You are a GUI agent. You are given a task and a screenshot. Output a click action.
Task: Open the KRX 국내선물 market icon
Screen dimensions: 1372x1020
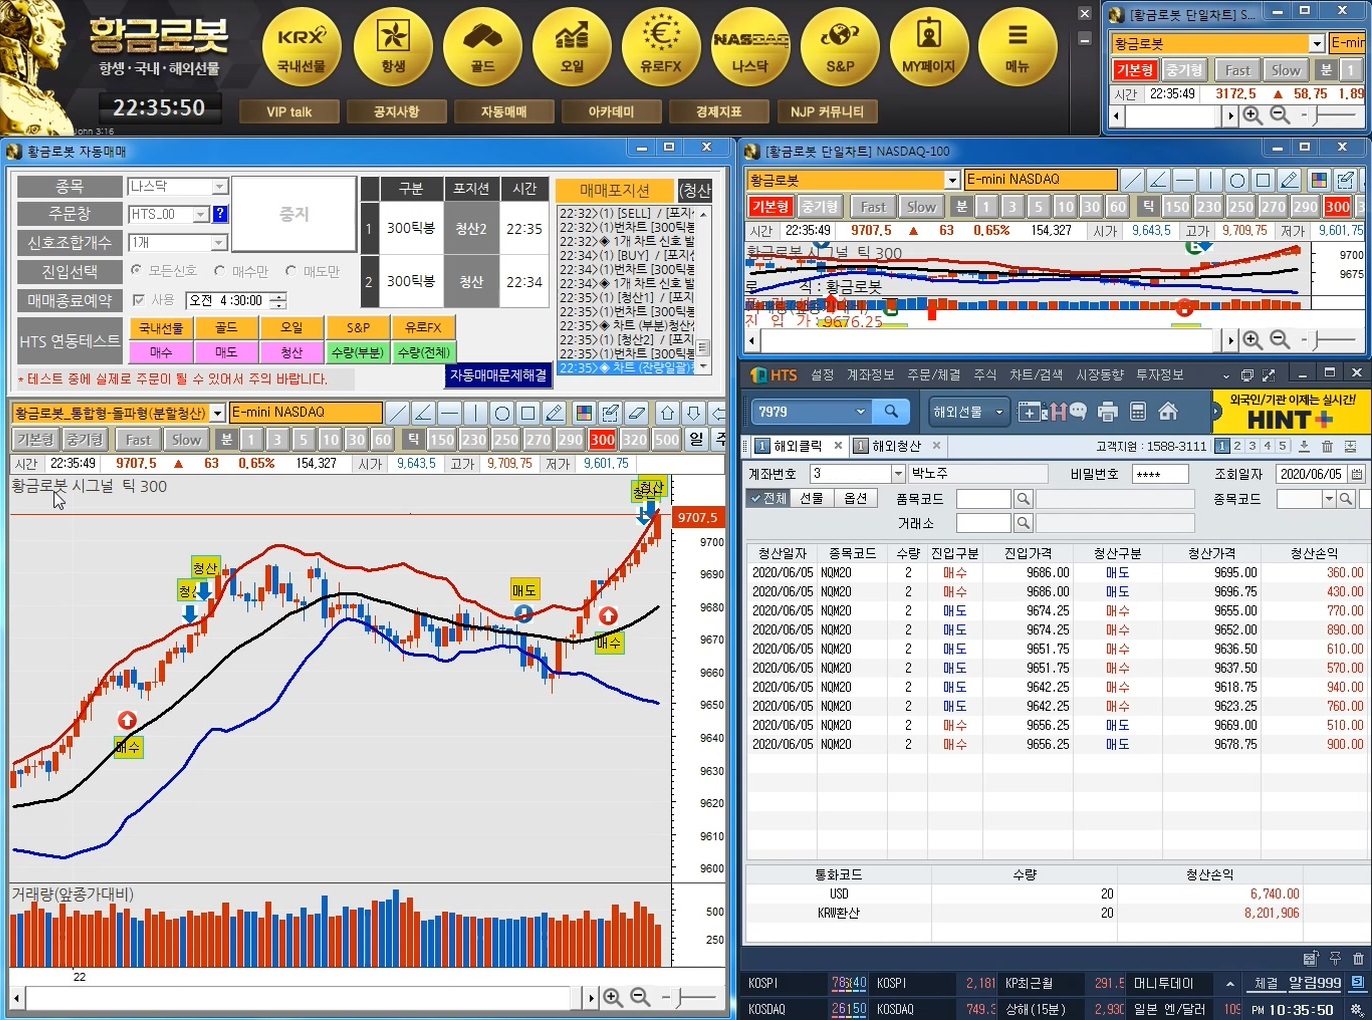(x=301, y=48)
